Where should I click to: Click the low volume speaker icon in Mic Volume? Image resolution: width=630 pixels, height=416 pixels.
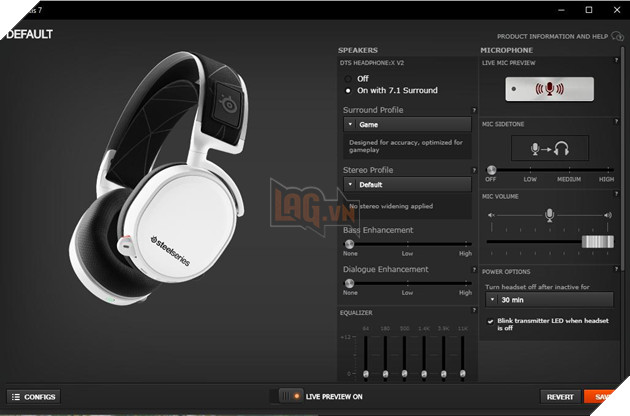[491, 215]
